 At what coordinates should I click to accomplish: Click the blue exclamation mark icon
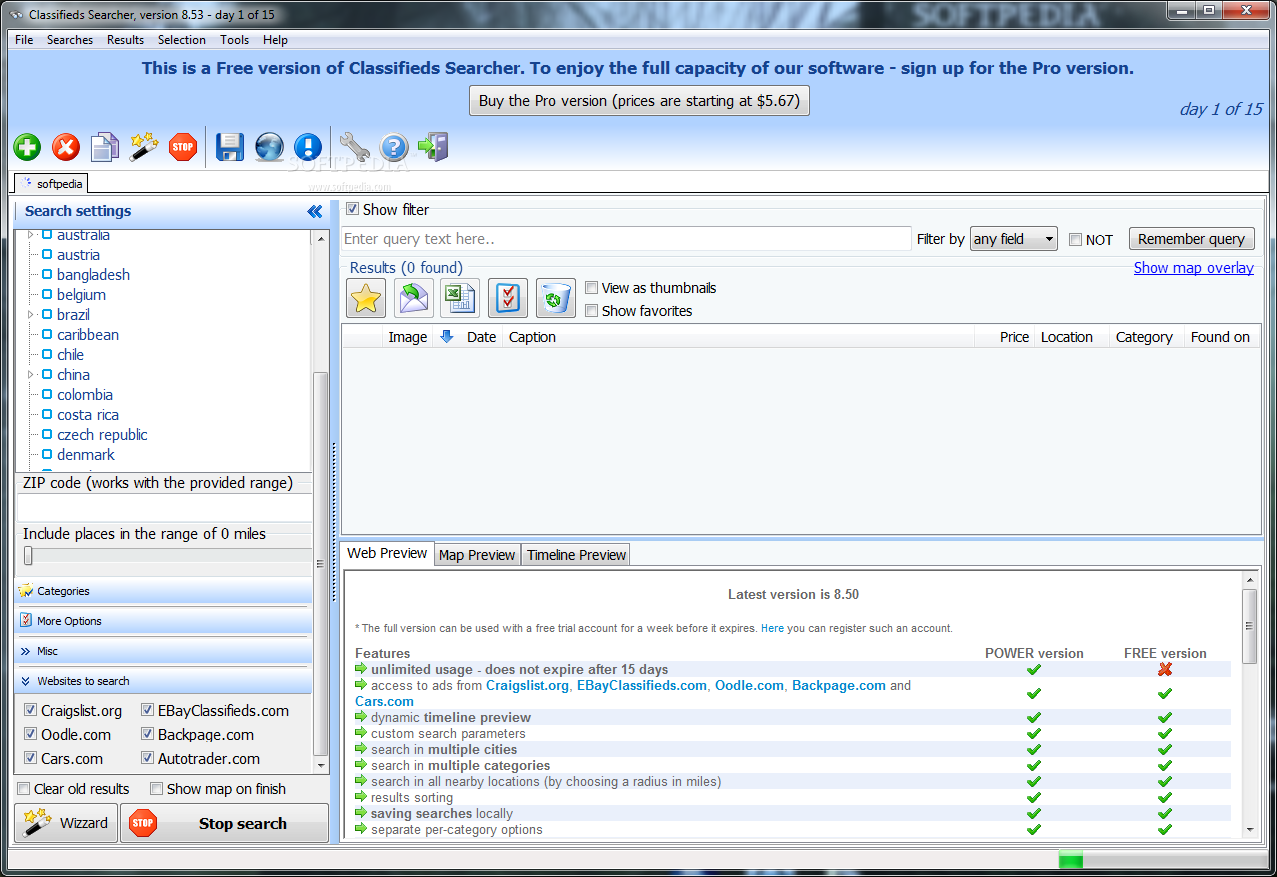pyautogui.click(x=308, y=148)
